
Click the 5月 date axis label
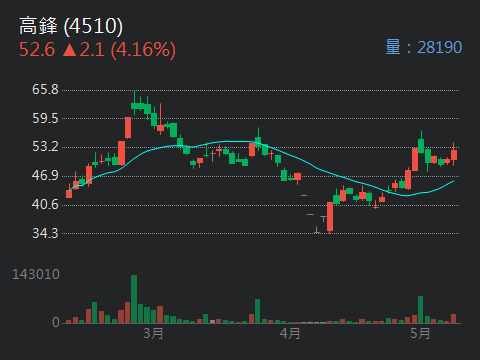click(420, 333)
